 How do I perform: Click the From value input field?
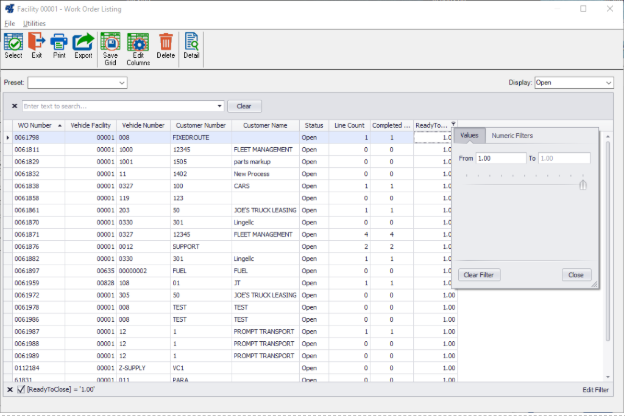click(x=500, y=158)
